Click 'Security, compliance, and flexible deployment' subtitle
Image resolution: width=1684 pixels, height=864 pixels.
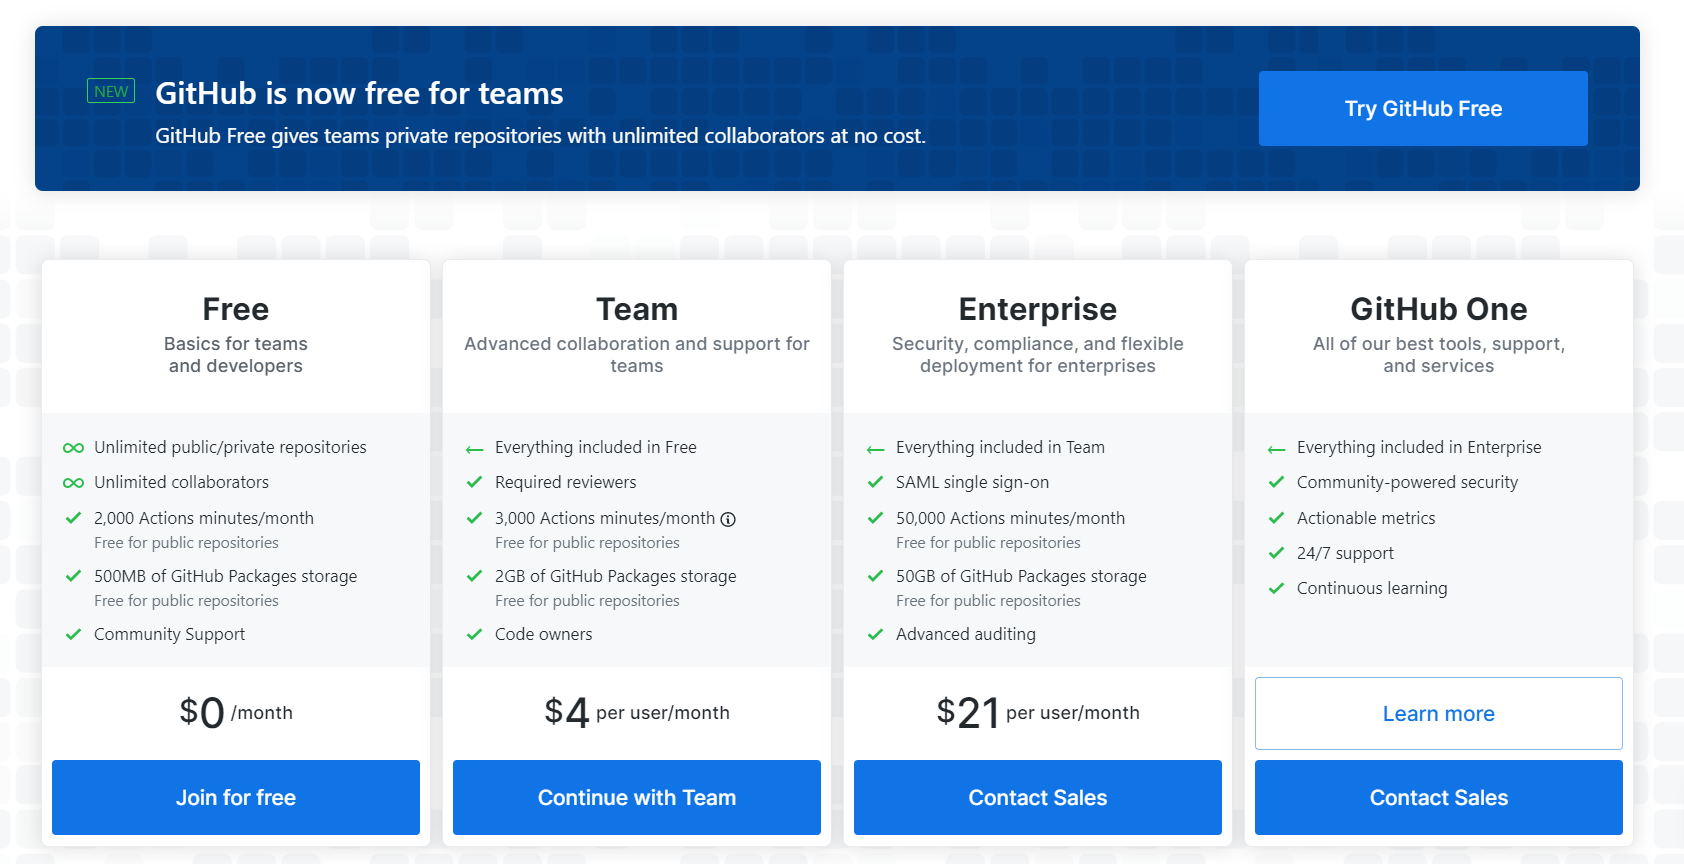(x=1038, y=355)
